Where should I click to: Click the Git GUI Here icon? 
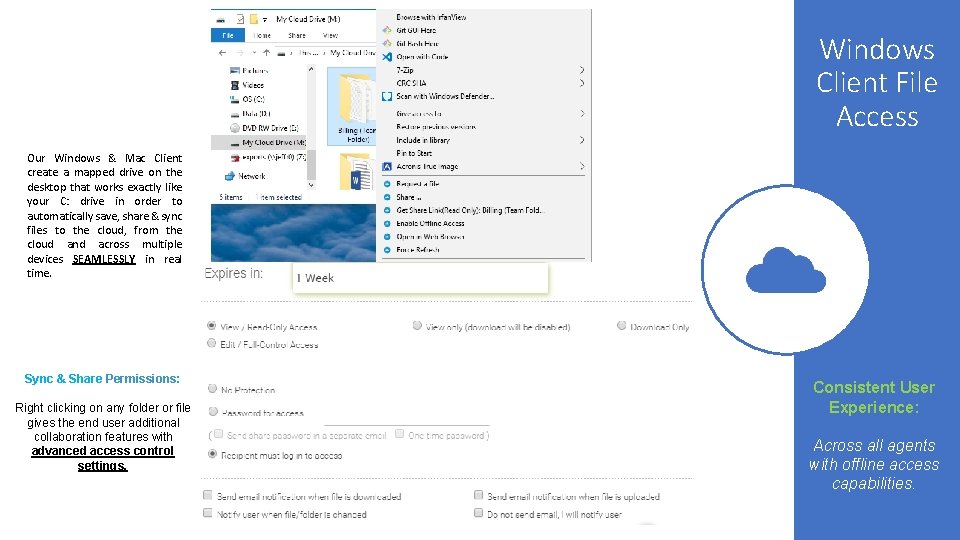(x=387, y=30)
